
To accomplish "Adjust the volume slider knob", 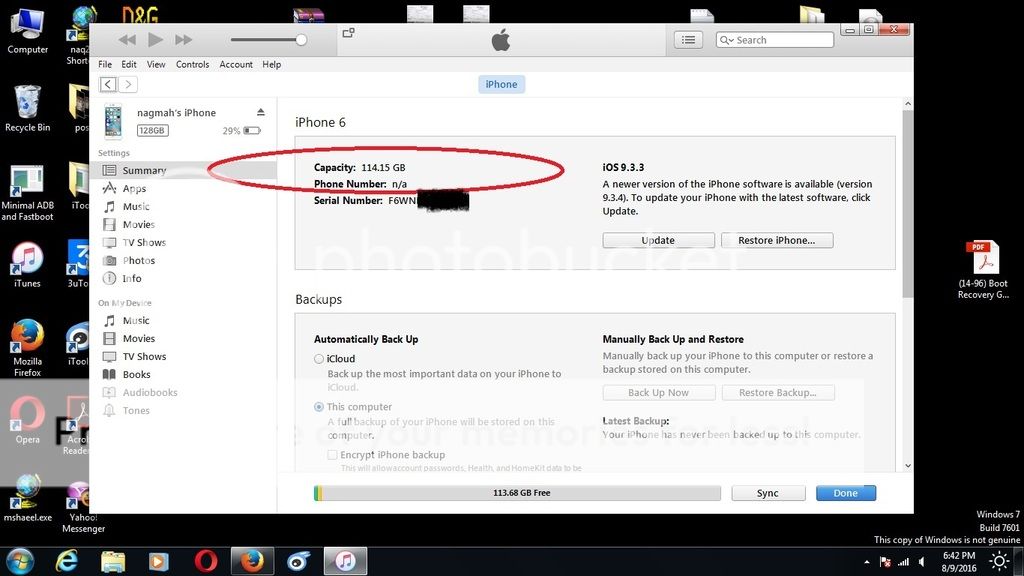I will point(301,40).
